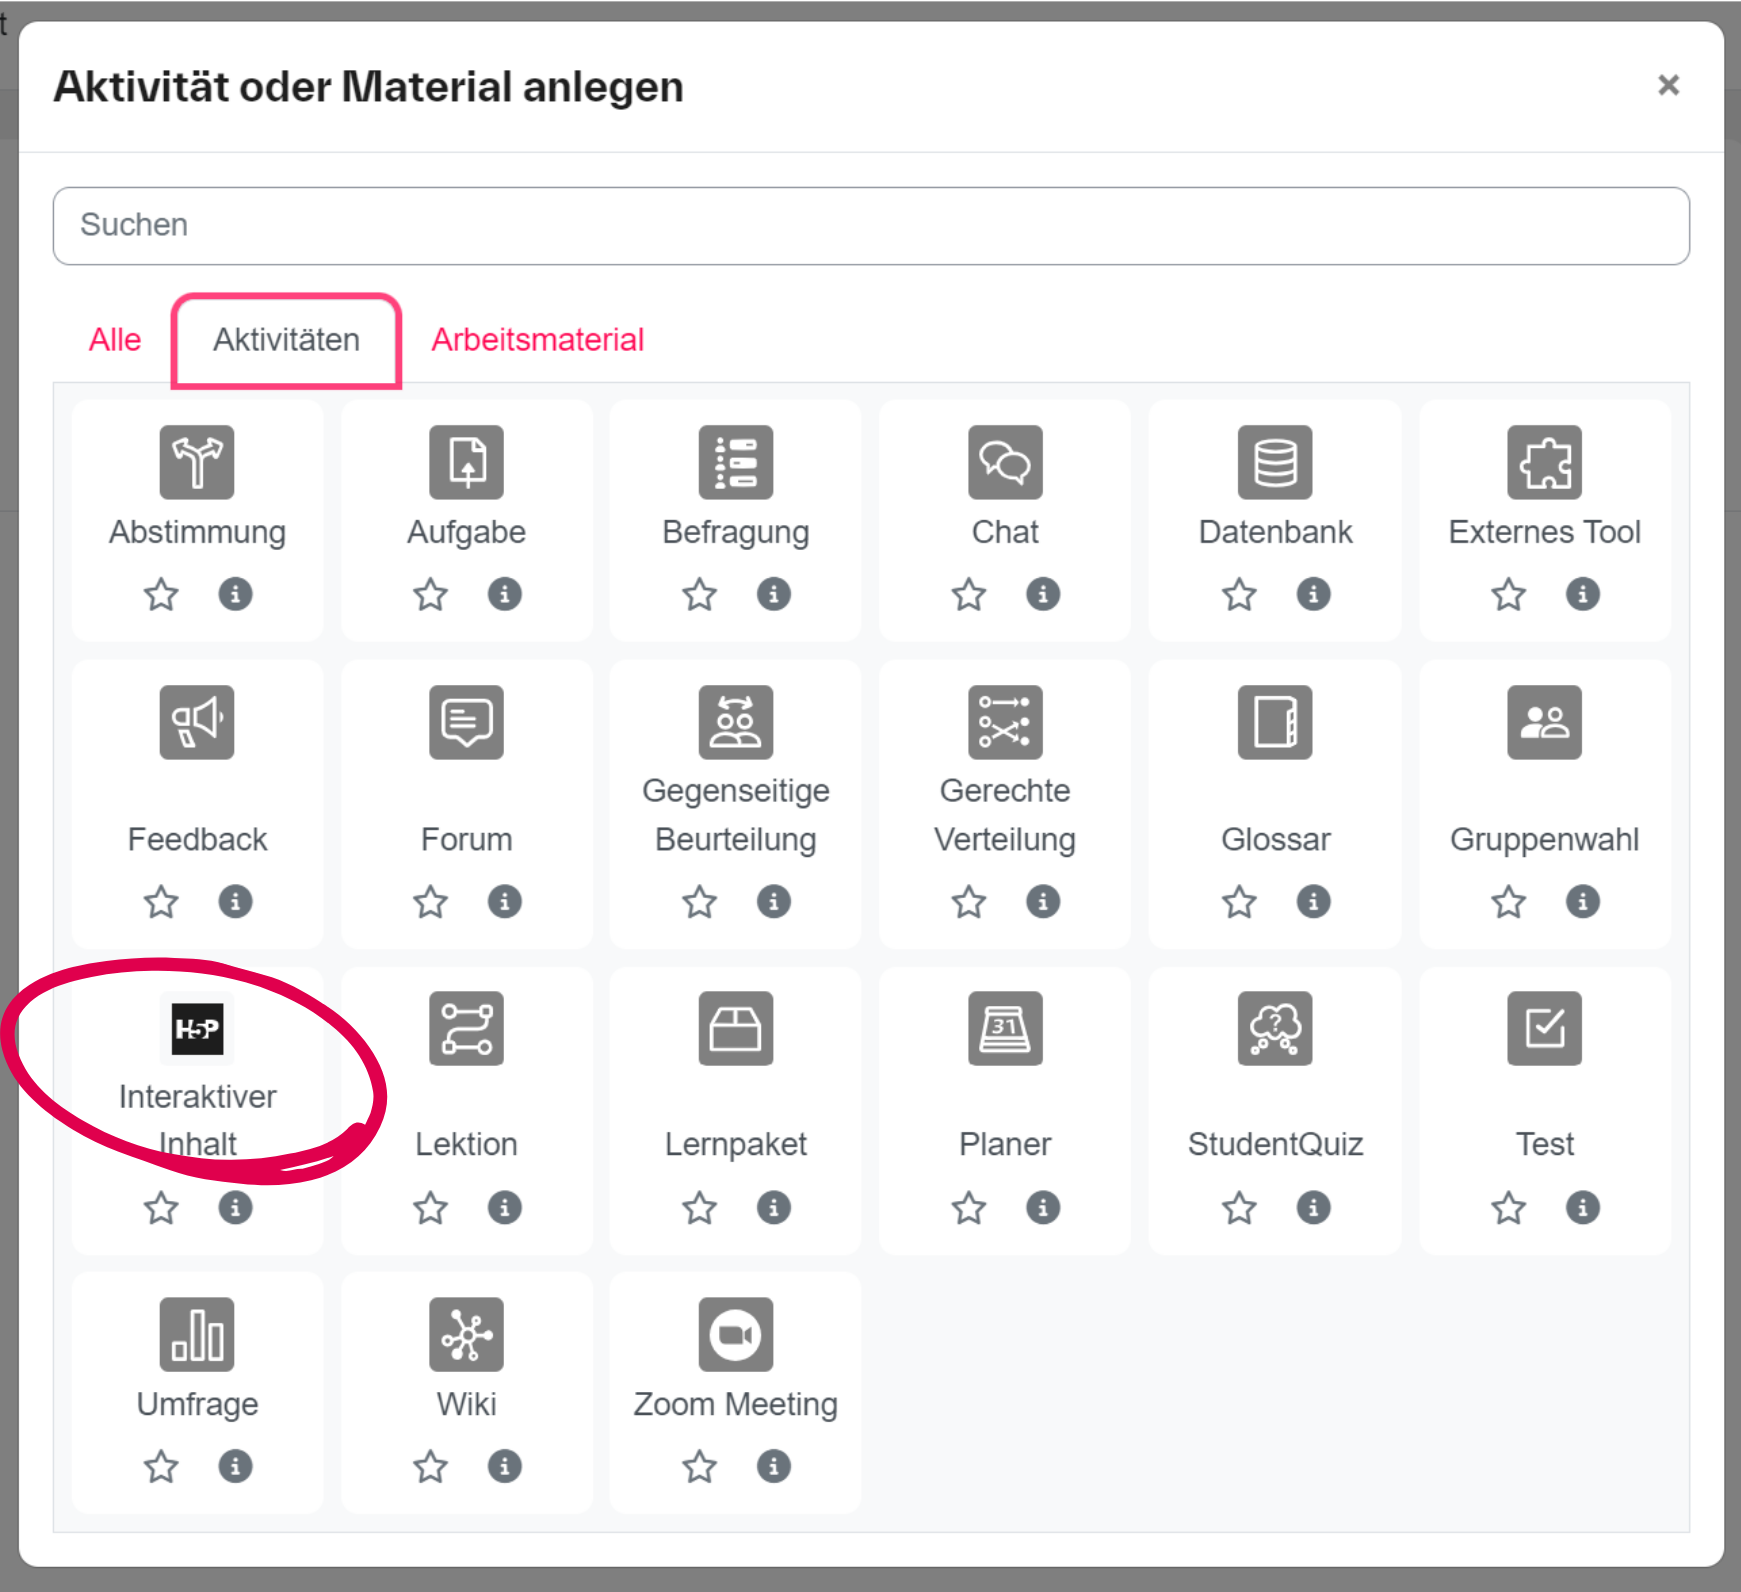Switch to the Alle tab
This screenshot has width=1741, height=1592.
coord(115,340)
